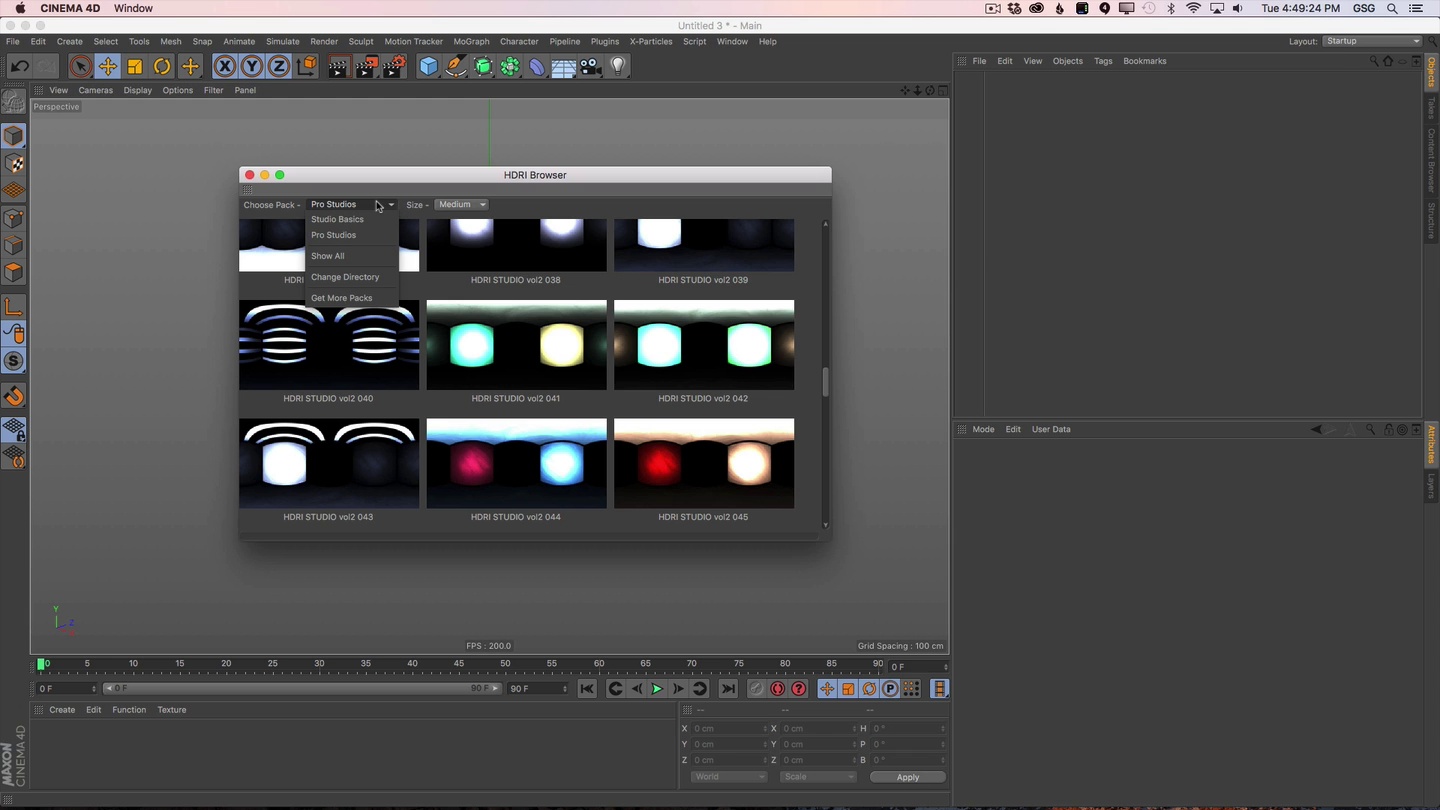Choose Show All in pack list
The height and width of the screenshot is (810, 1440).
pyautogui.click(x=328, y=256)
